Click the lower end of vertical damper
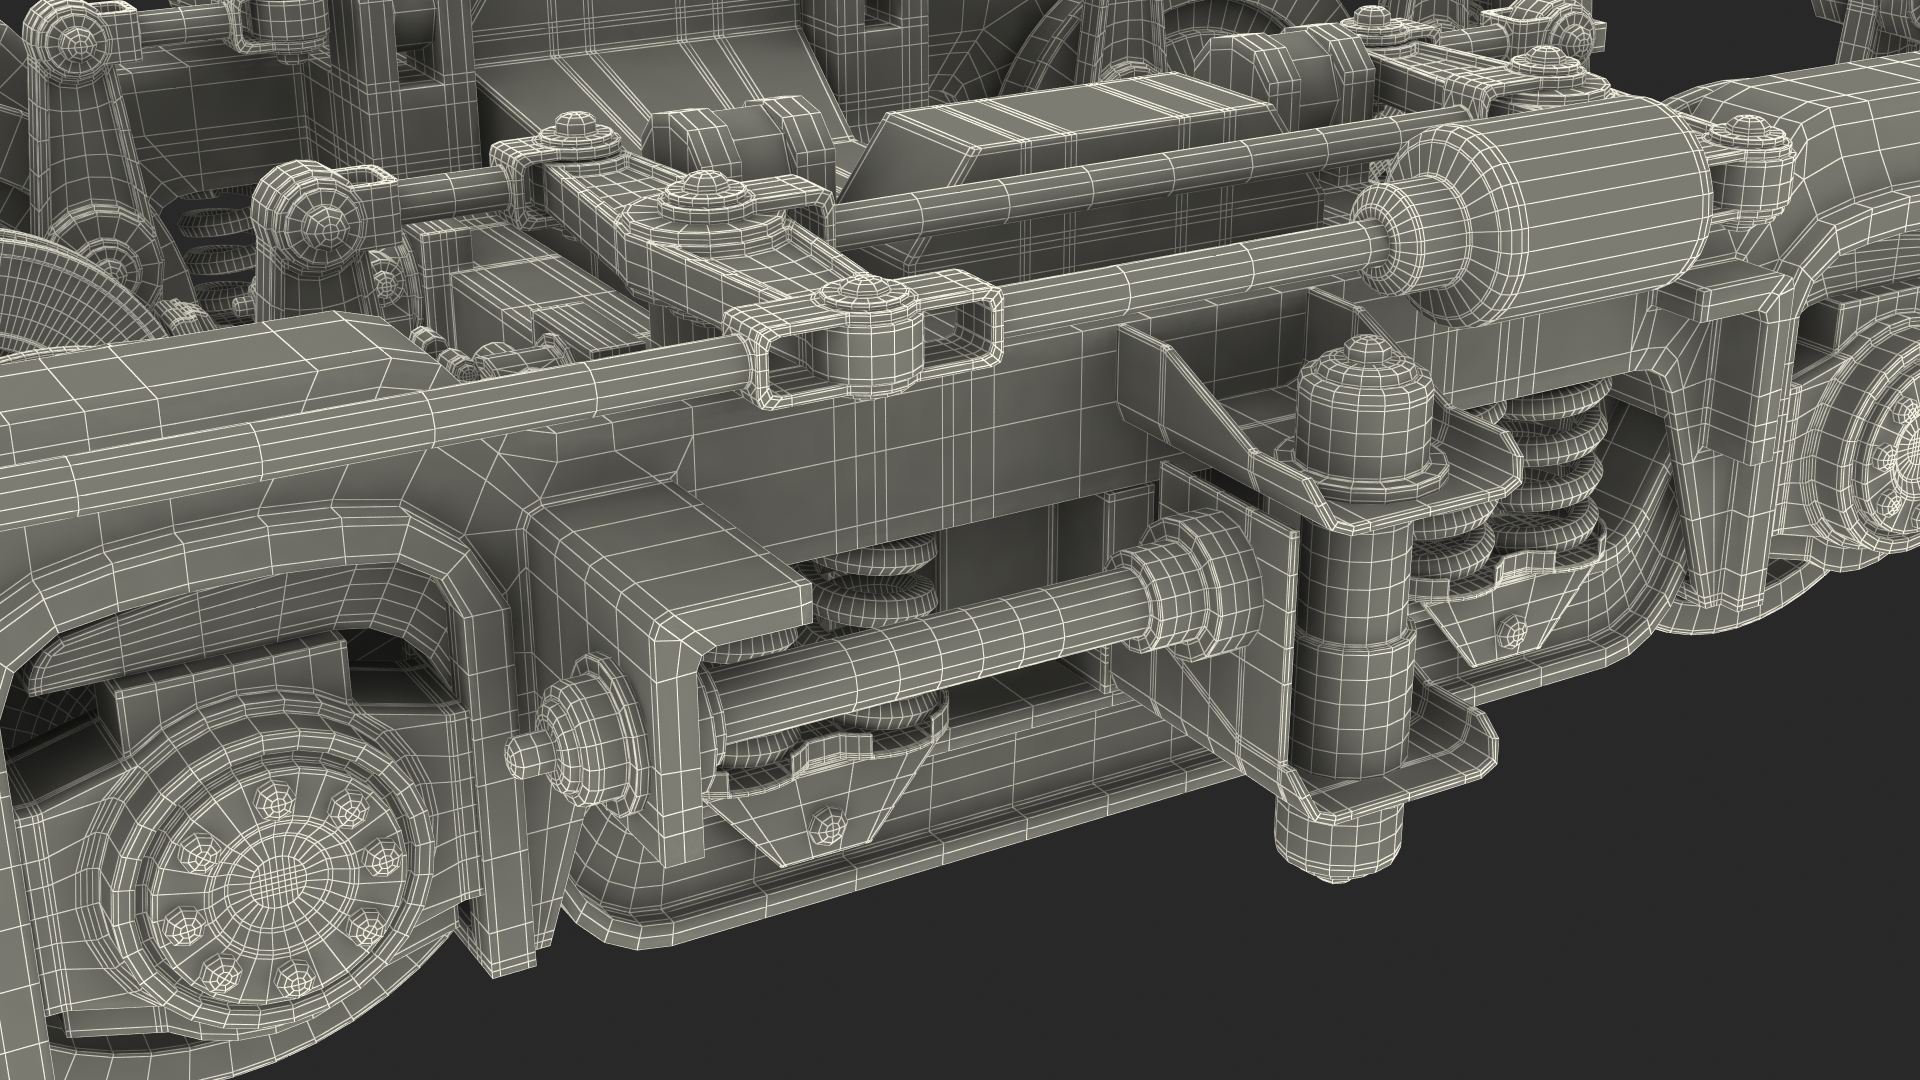1920x1080 pixels. tap(1338, 840)
